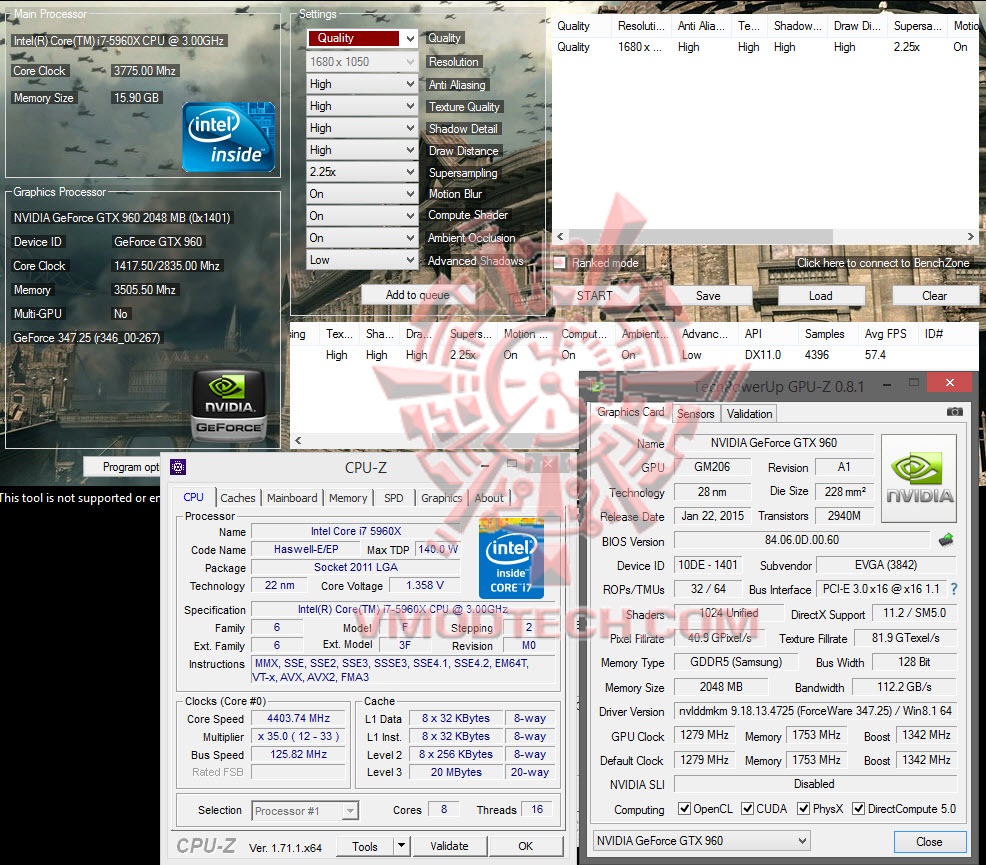The height and width of the screenshot is (865, 986).
Task: Click the Close button in GPU-Z
Action: (929, 842)
